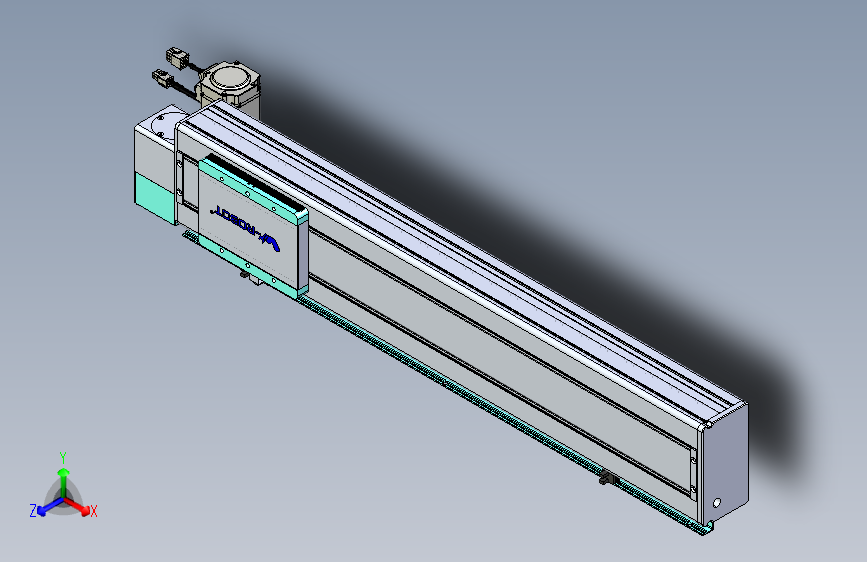Select the lower cable connector plug near the motor
867x562 pixels.
[x=161, y=77]
